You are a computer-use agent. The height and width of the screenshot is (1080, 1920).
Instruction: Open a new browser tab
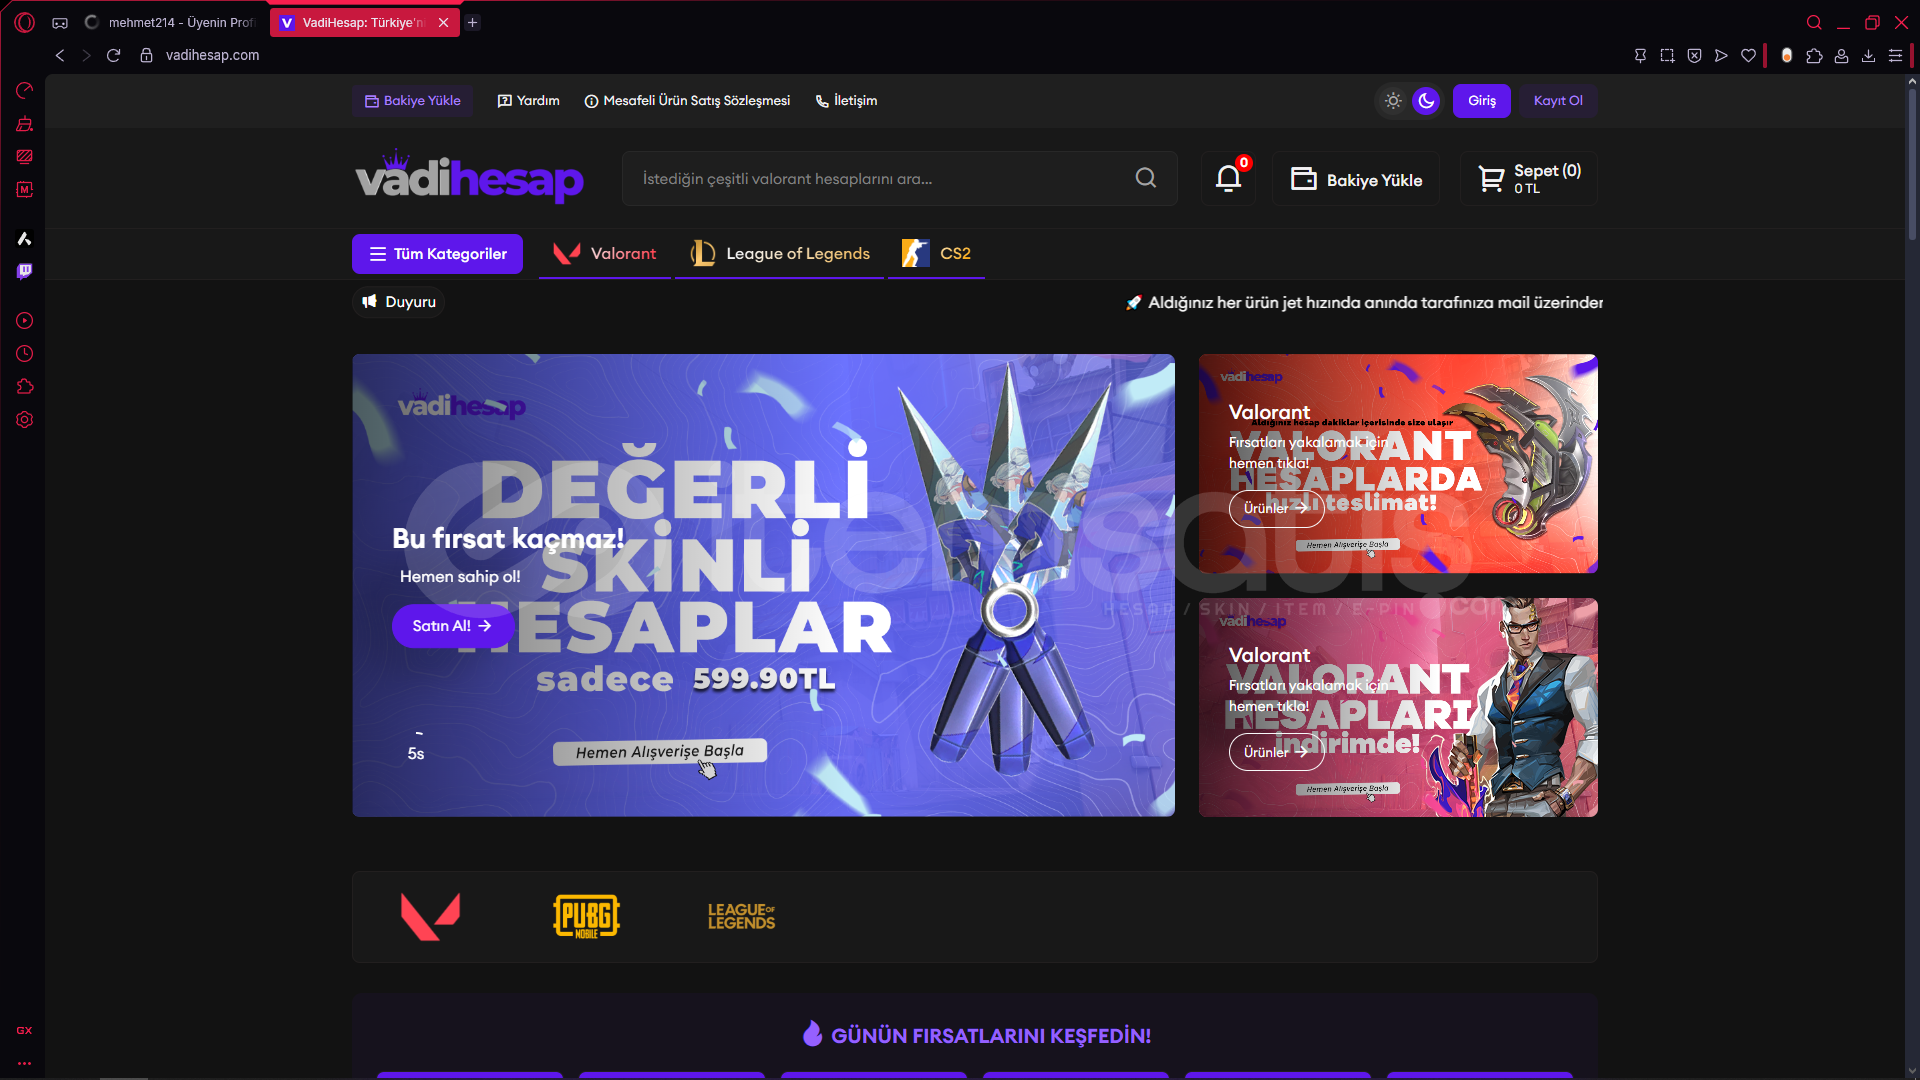(473, 22)
